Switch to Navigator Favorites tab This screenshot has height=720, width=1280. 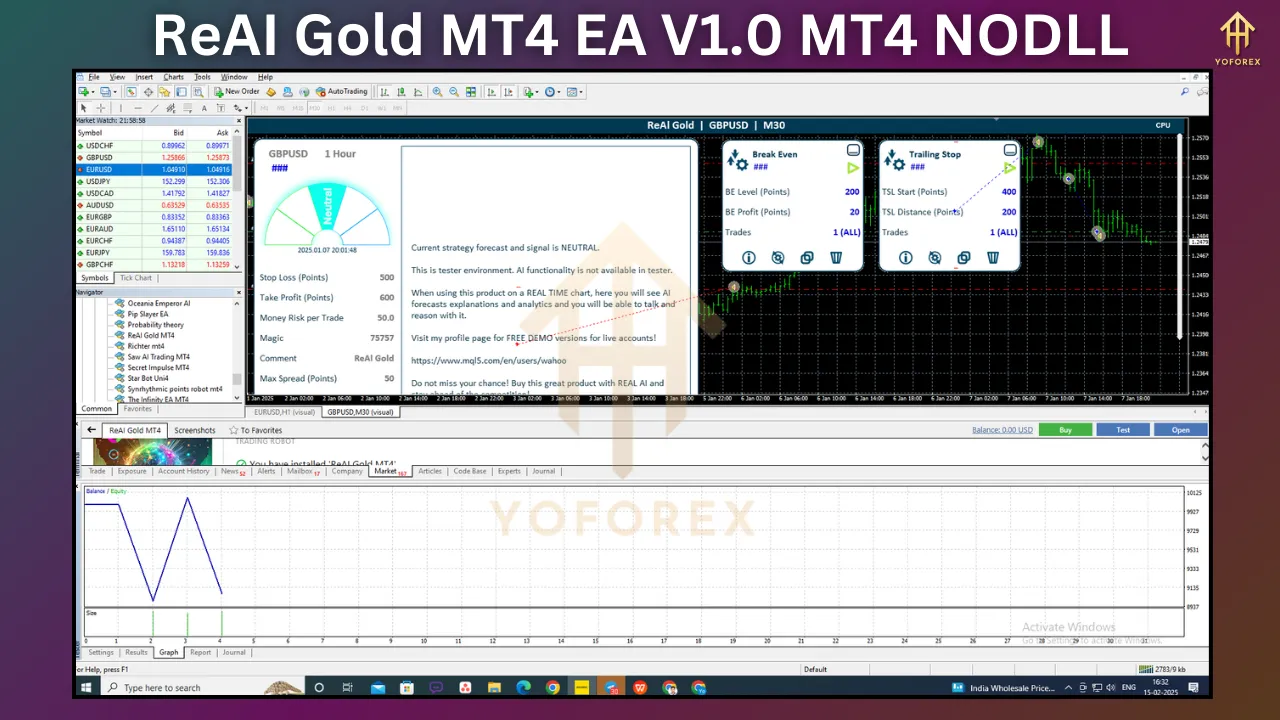[x=137, y=409]
